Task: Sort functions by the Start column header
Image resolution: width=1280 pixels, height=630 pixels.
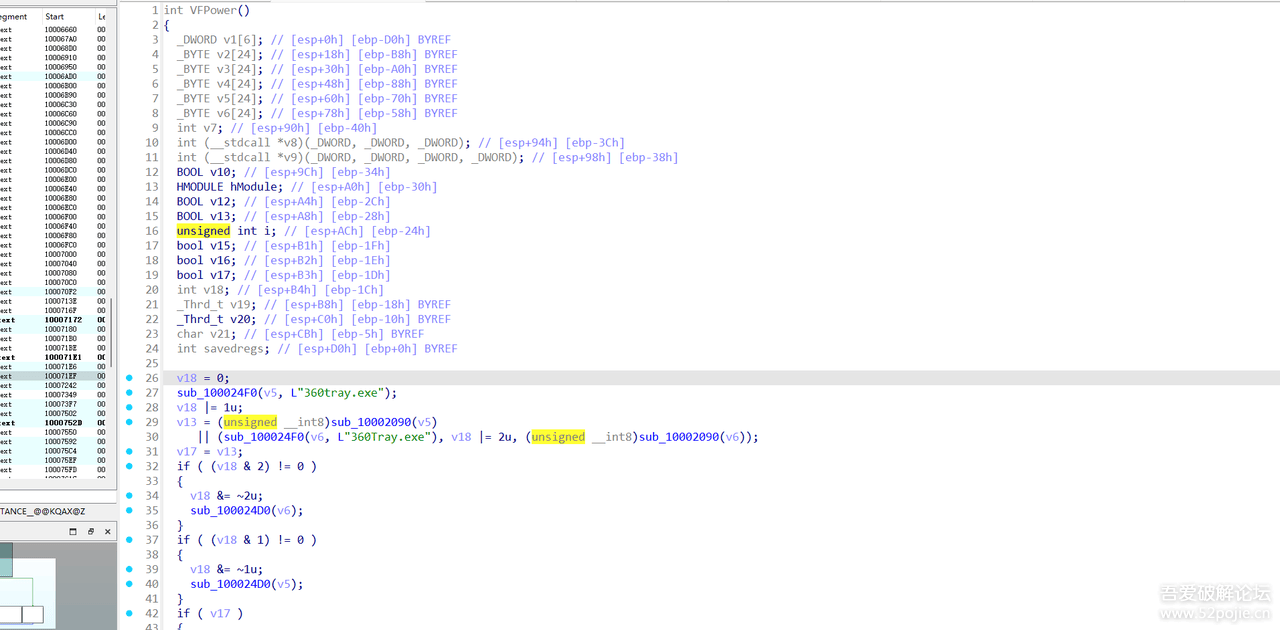Action: 55,16
